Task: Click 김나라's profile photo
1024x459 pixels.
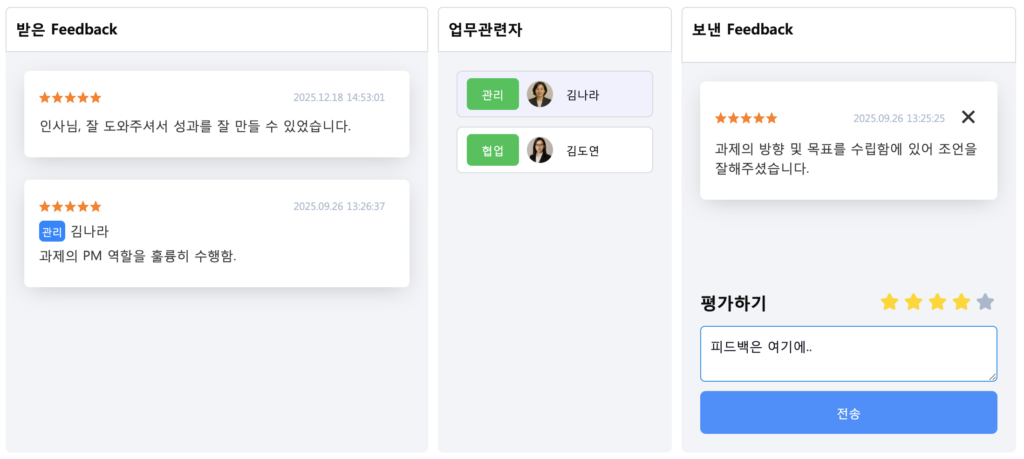Action: coord(540,94)
